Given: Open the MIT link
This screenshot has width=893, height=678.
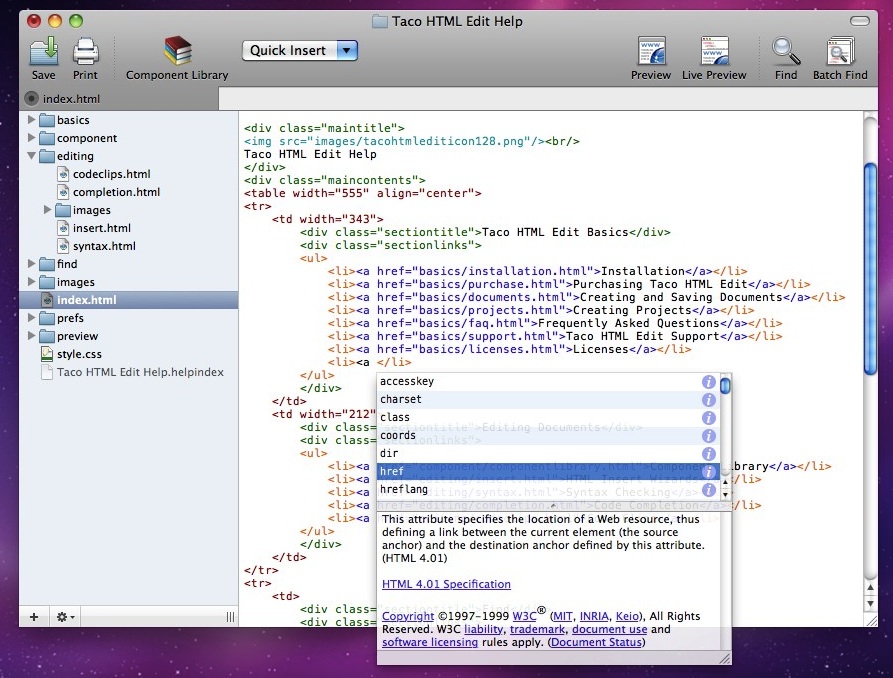Looking at the screenshot, I should click(x=563, y=616).
